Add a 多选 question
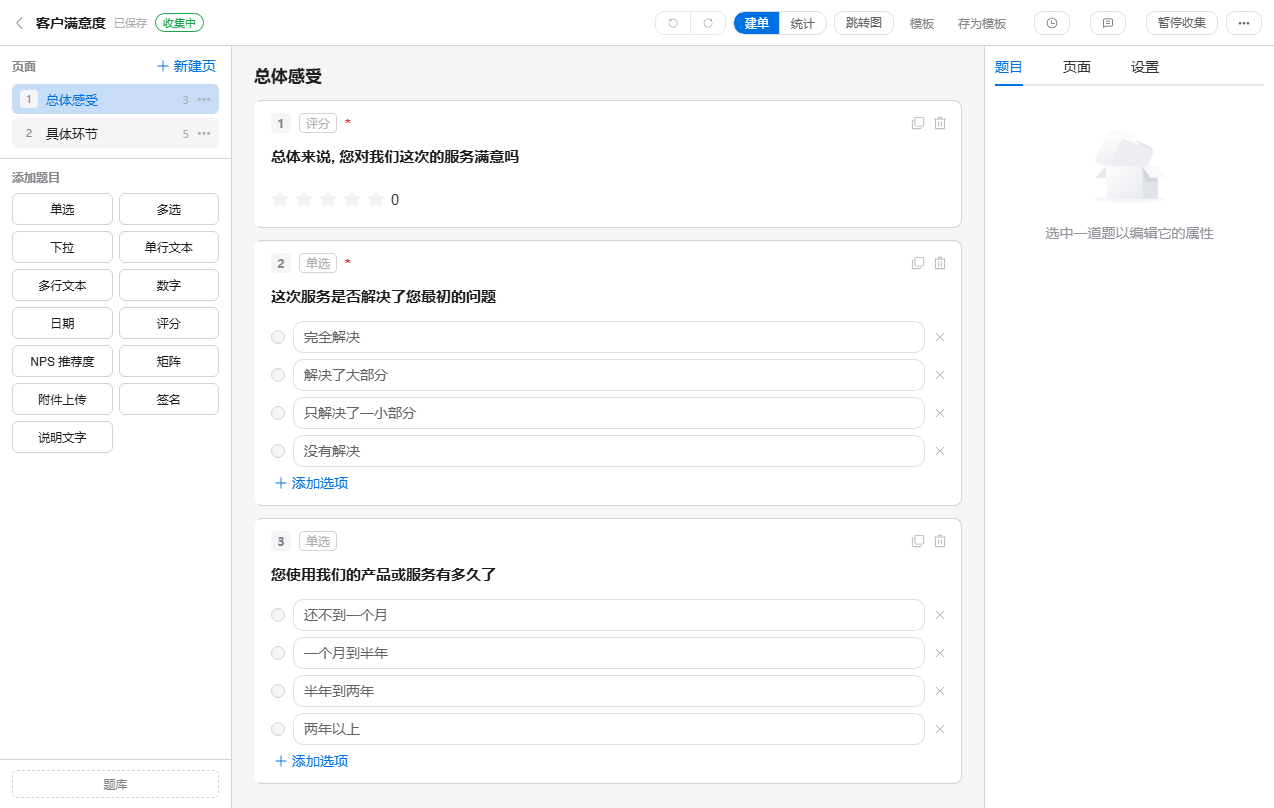 tap(169, 209)
